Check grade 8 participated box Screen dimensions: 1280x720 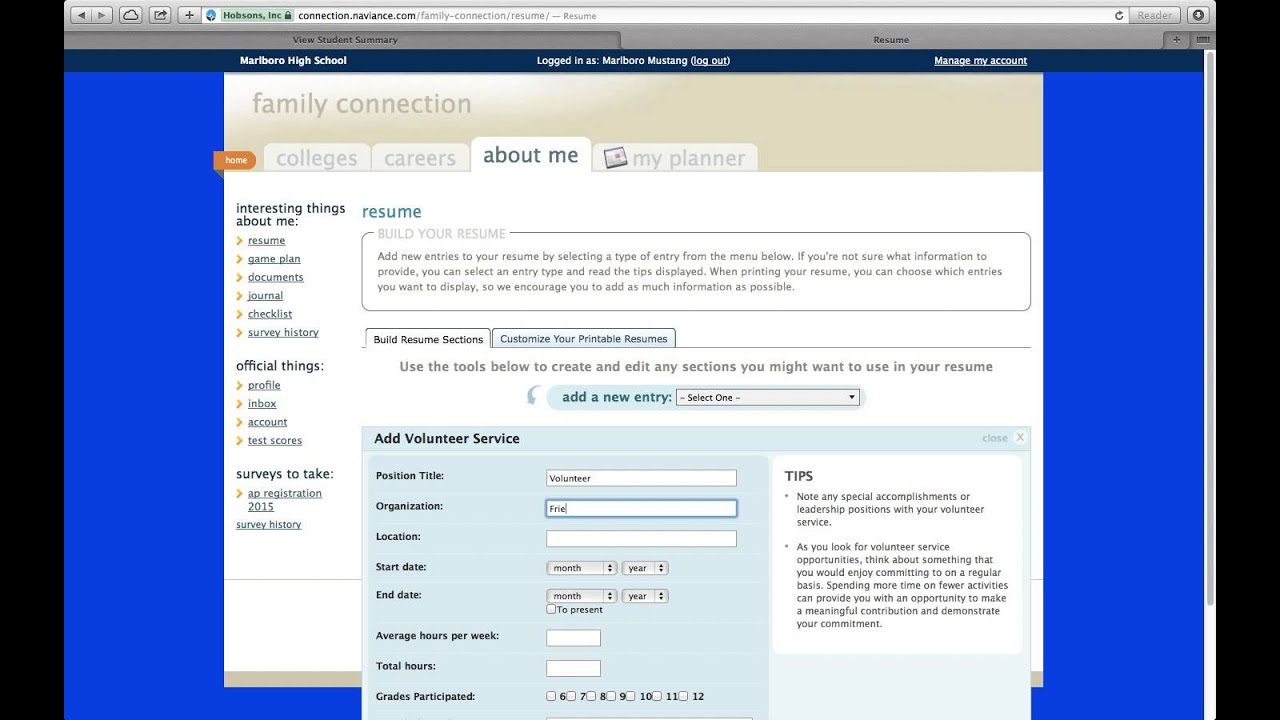591,696
